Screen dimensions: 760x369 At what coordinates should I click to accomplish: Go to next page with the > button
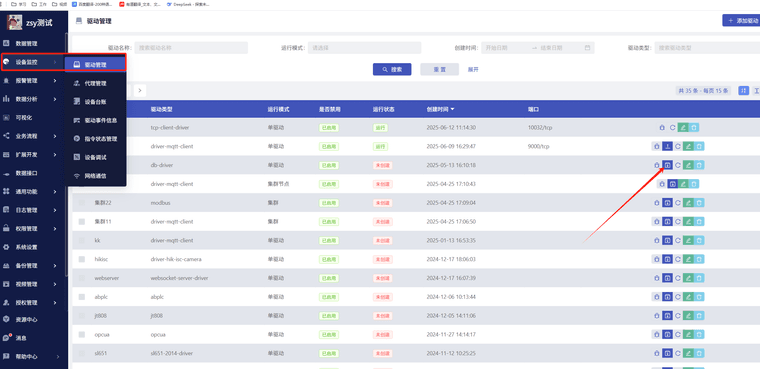(140, 90)
